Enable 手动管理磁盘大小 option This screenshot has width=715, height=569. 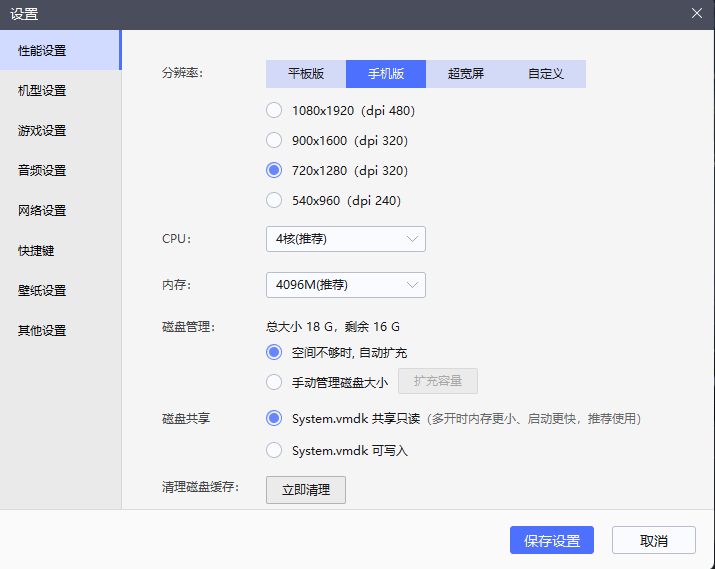point(274,381)
